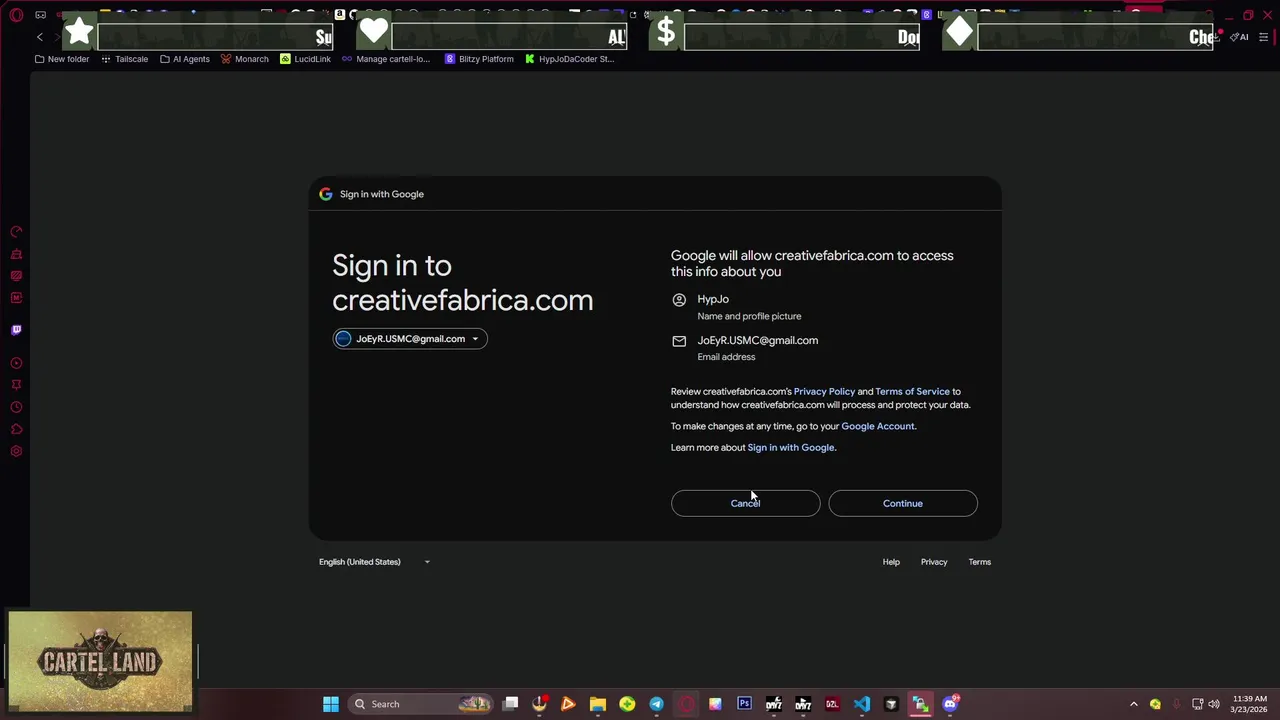Open the Monarch bookmark
This screenshot has height=720, width=1280.
245,59
